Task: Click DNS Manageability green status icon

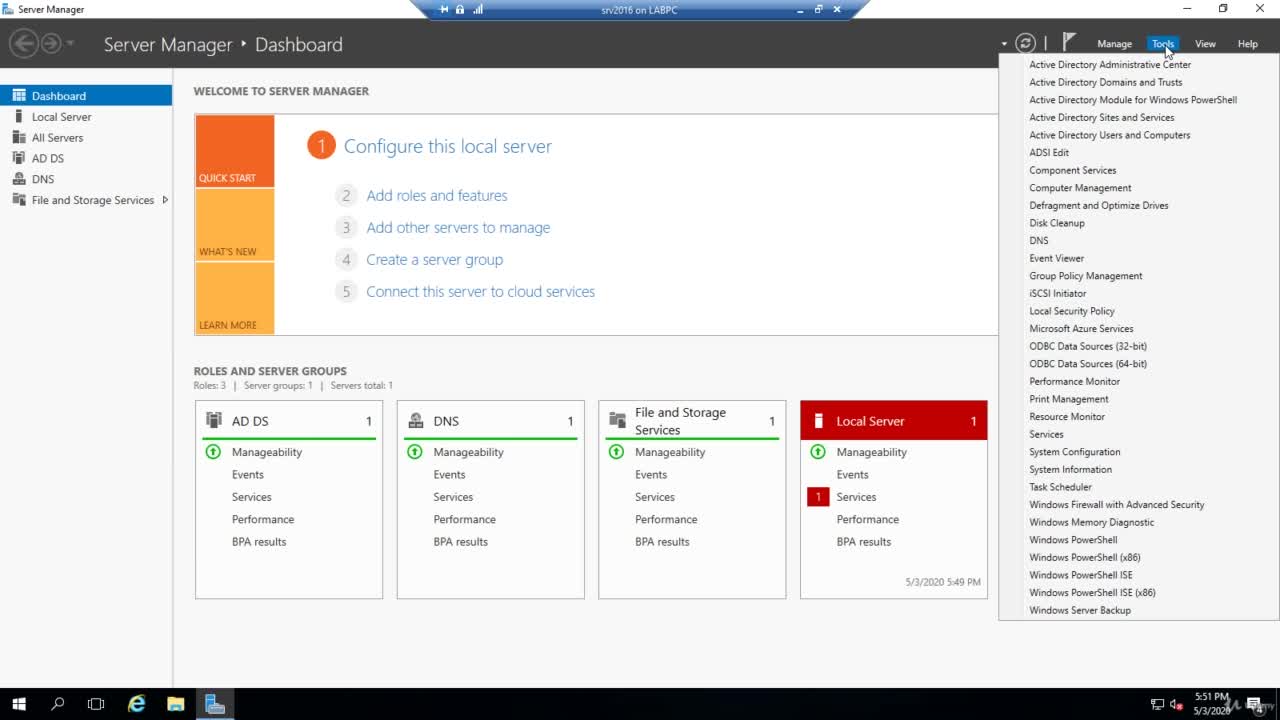Action: coord(415,452)
